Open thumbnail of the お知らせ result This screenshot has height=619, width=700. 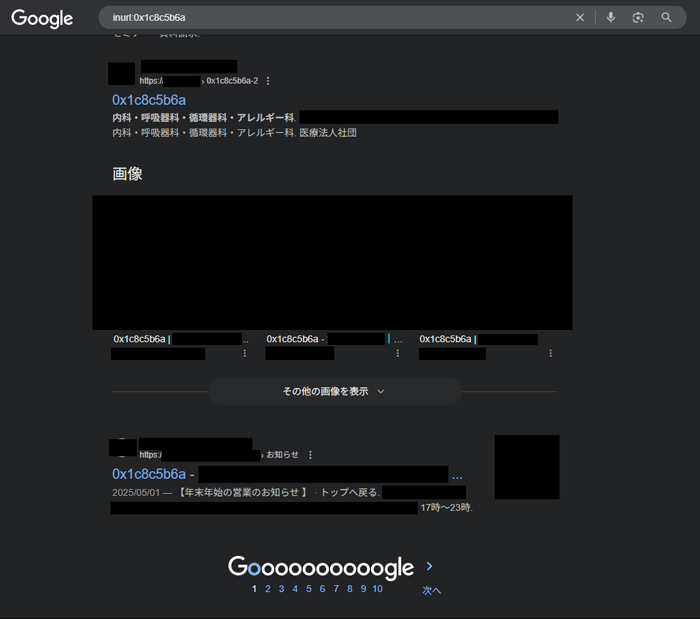coord(527,467)
